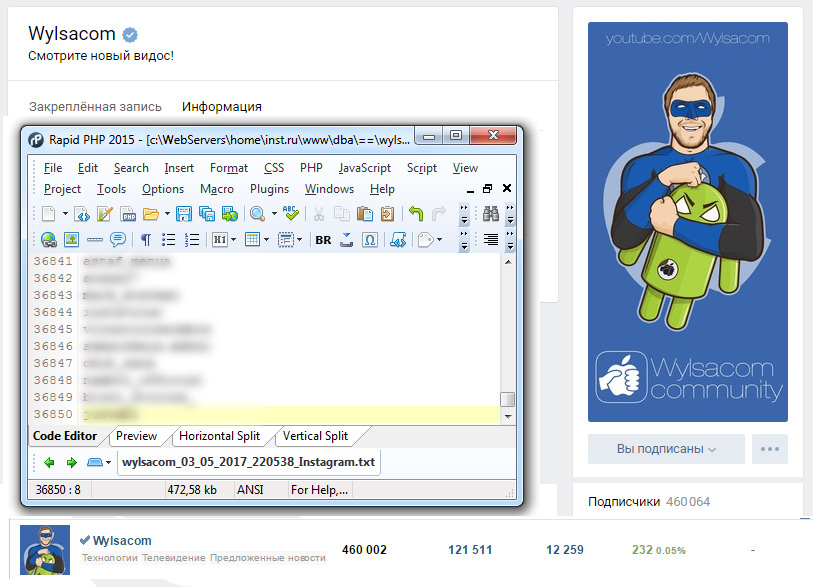Open the Format menu
813x587 pixels.
click(228, 168)
